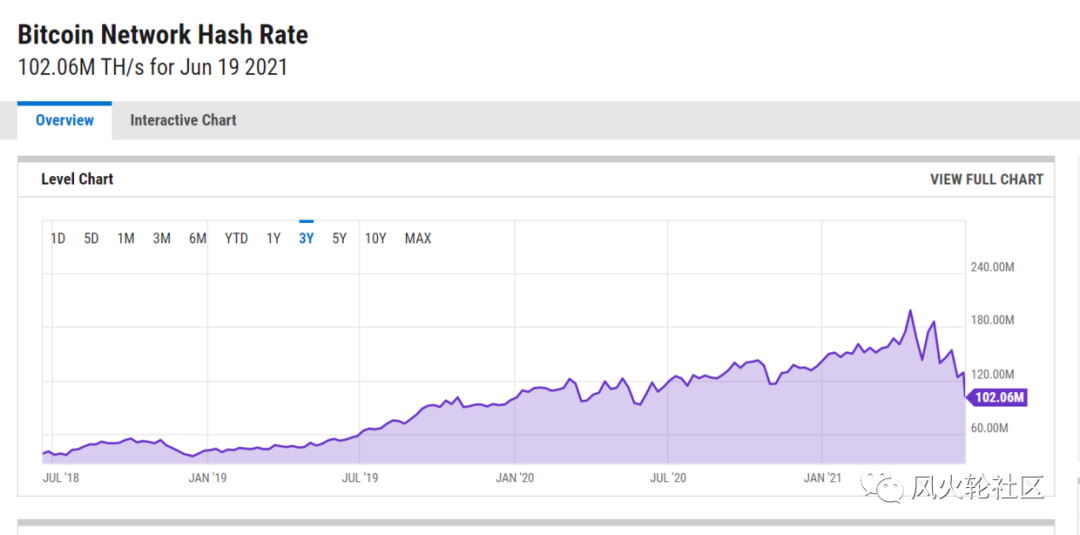Click the 102.06M TH/s subtitle text
The height and width of the screenshot is (535, 1080).
point(152,67)
